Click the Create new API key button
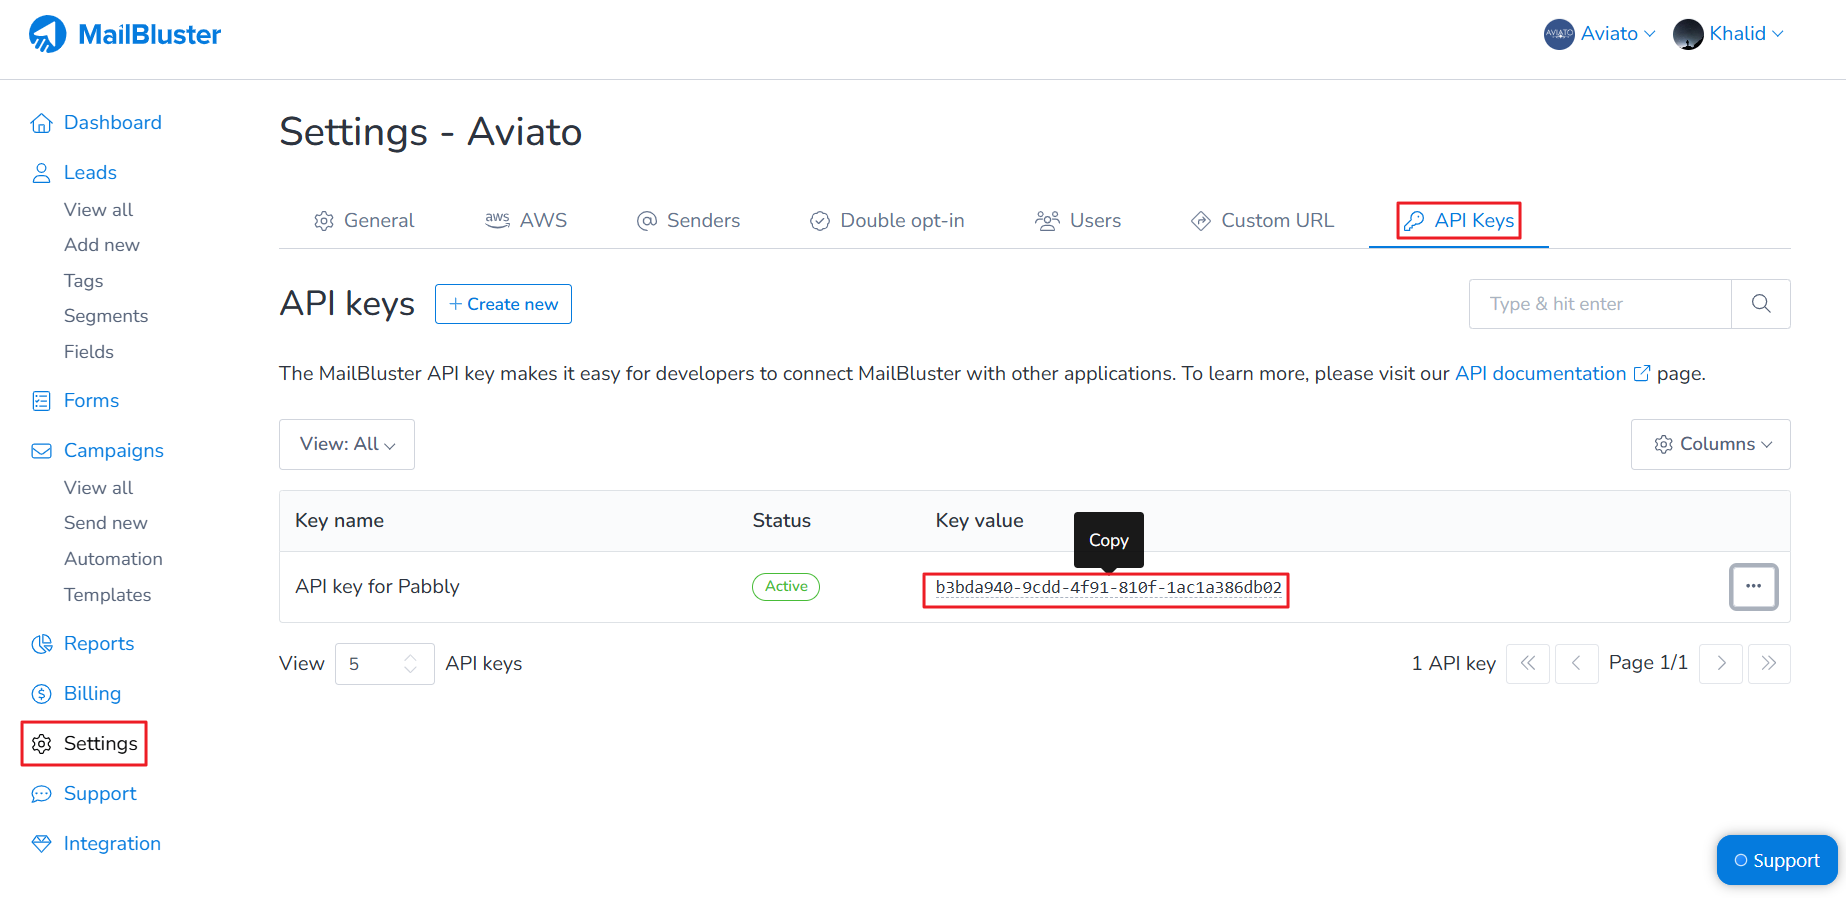Viewport: 1846px width, 898px height. (503, 304)
